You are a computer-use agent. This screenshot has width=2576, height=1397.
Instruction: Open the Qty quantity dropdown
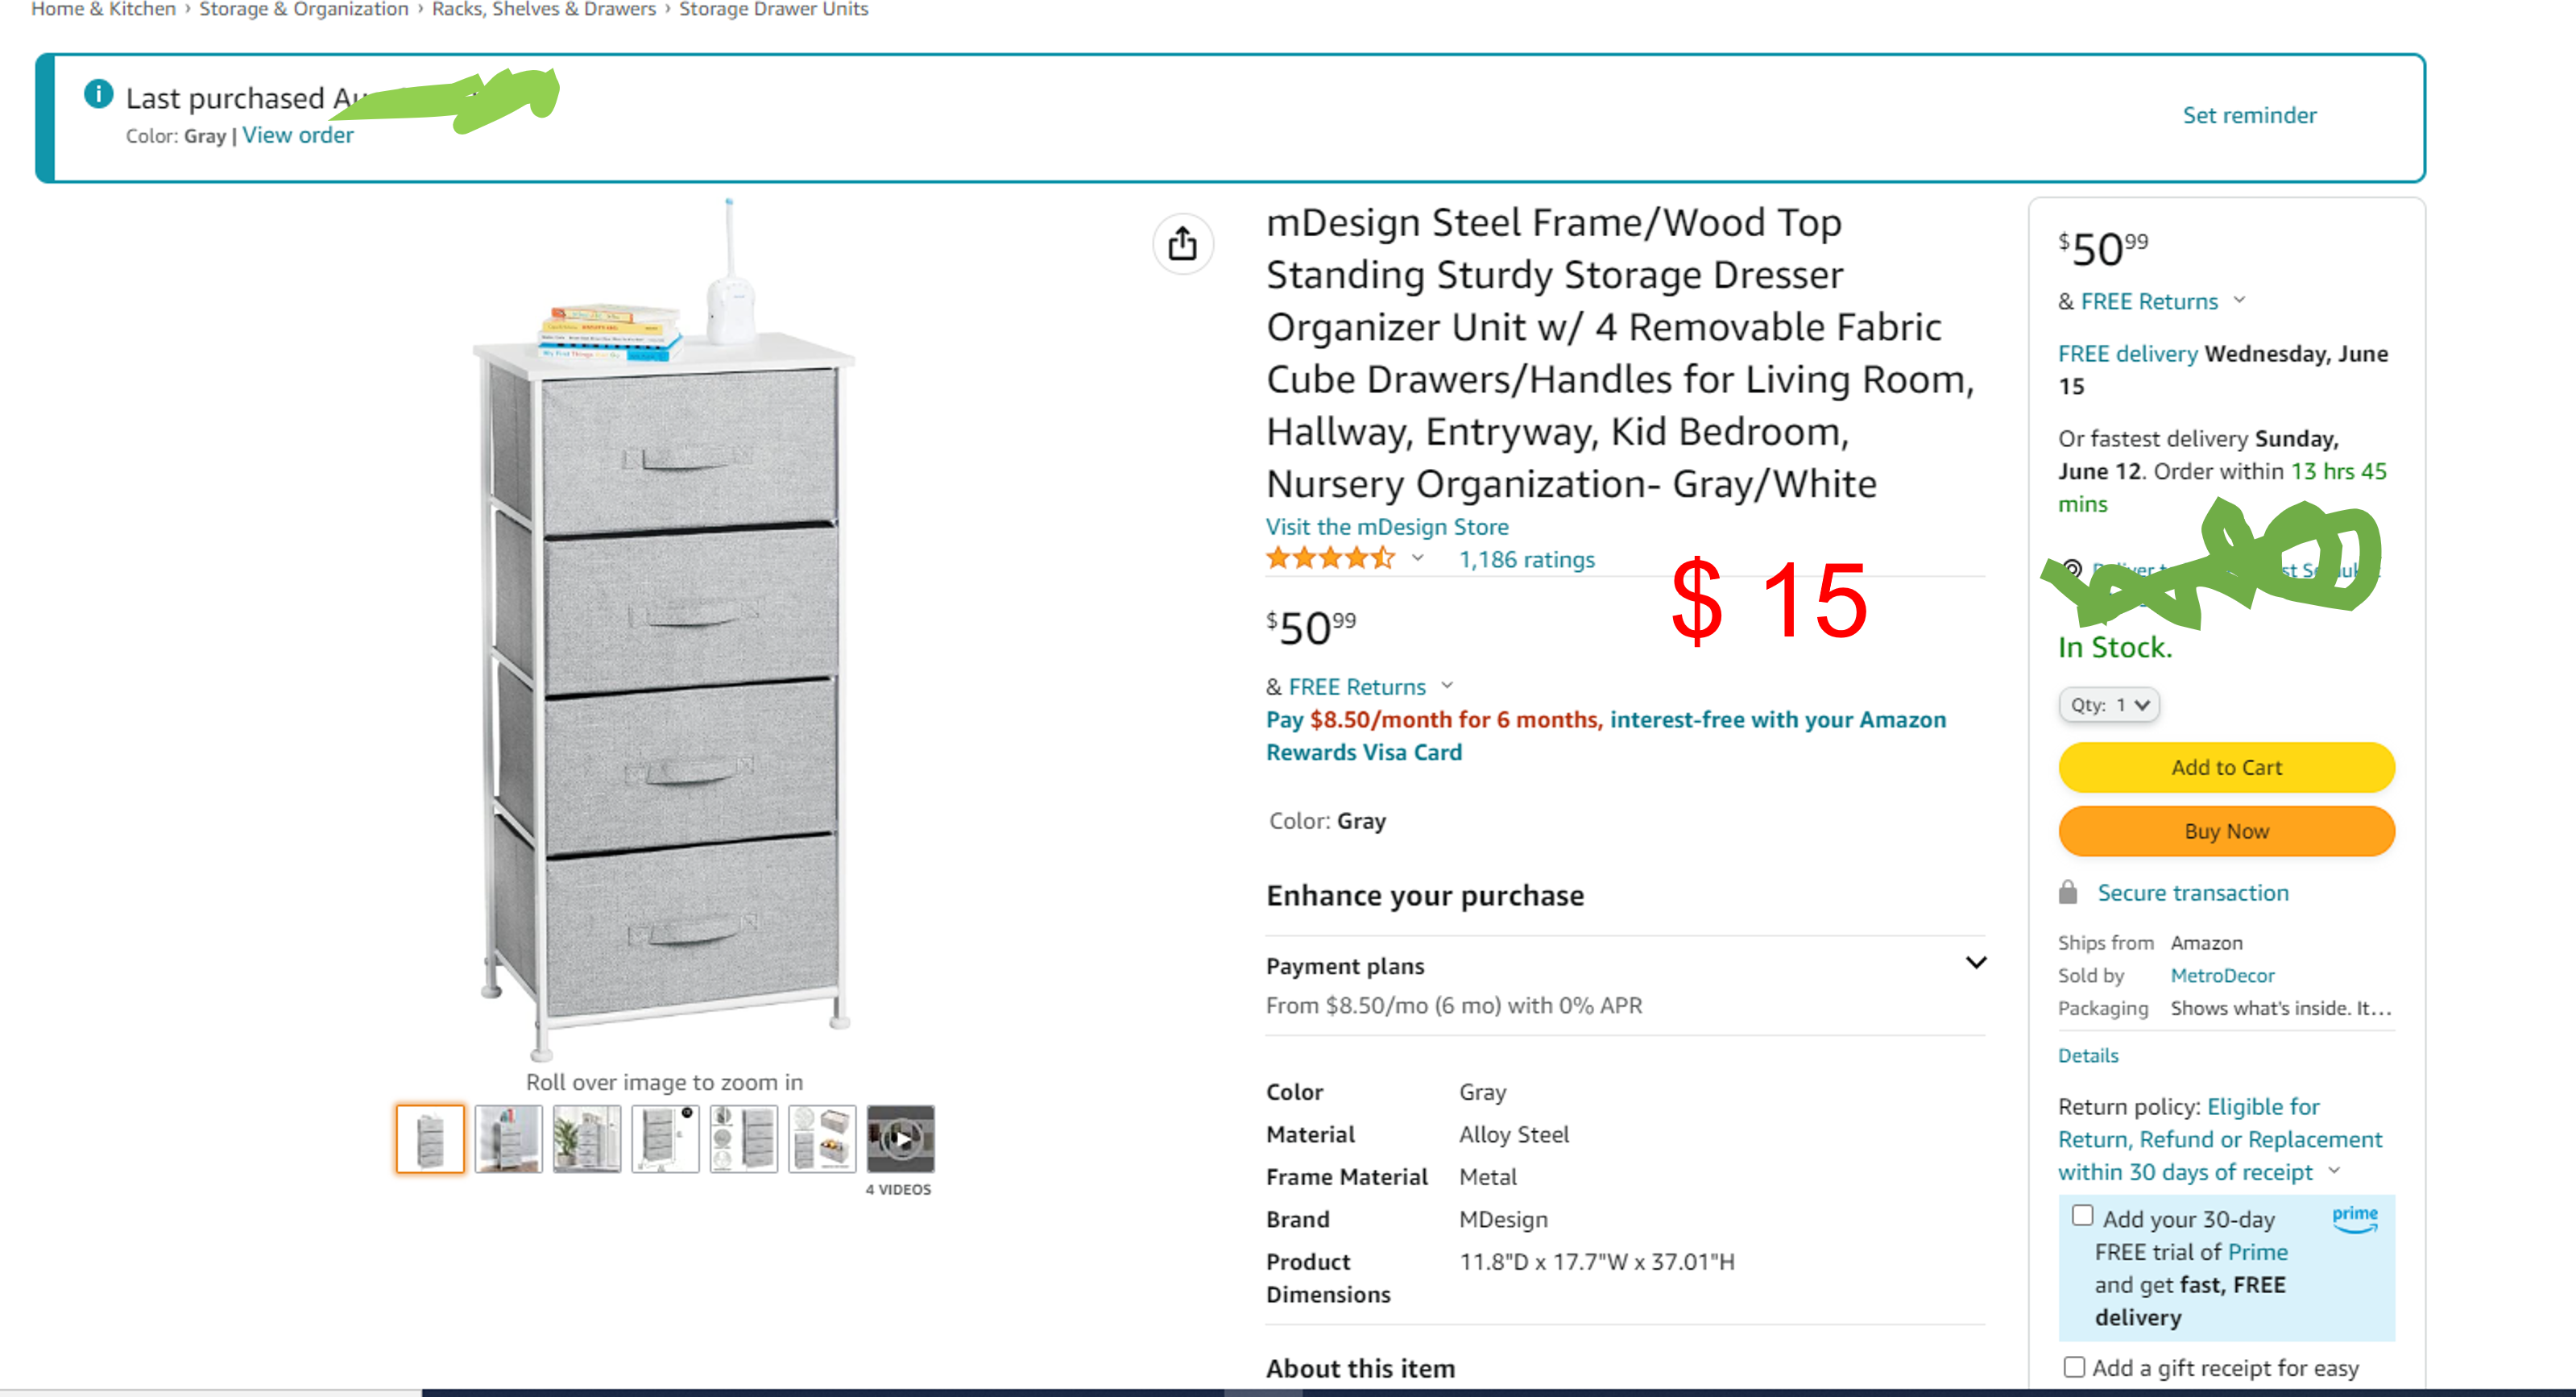point(2108,705)
